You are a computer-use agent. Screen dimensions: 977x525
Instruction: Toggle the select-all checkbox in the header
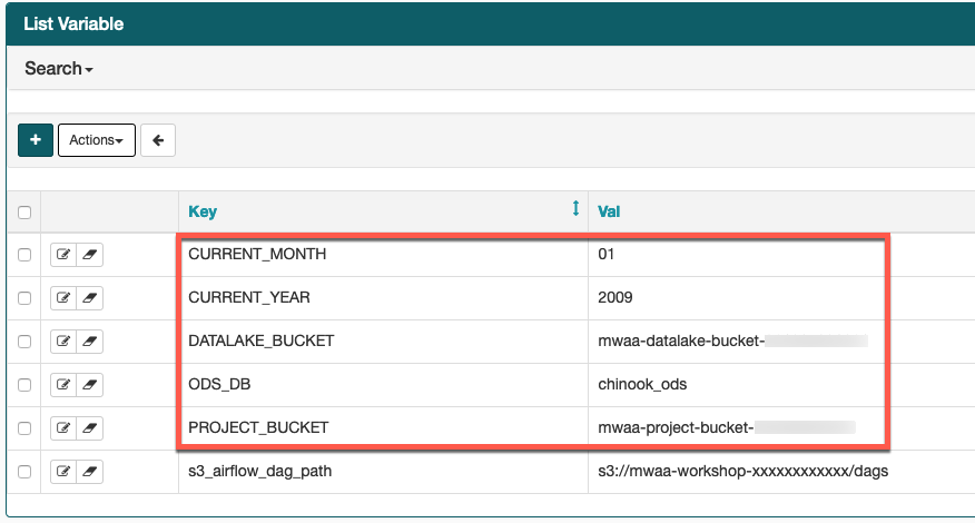pos(25,212)
